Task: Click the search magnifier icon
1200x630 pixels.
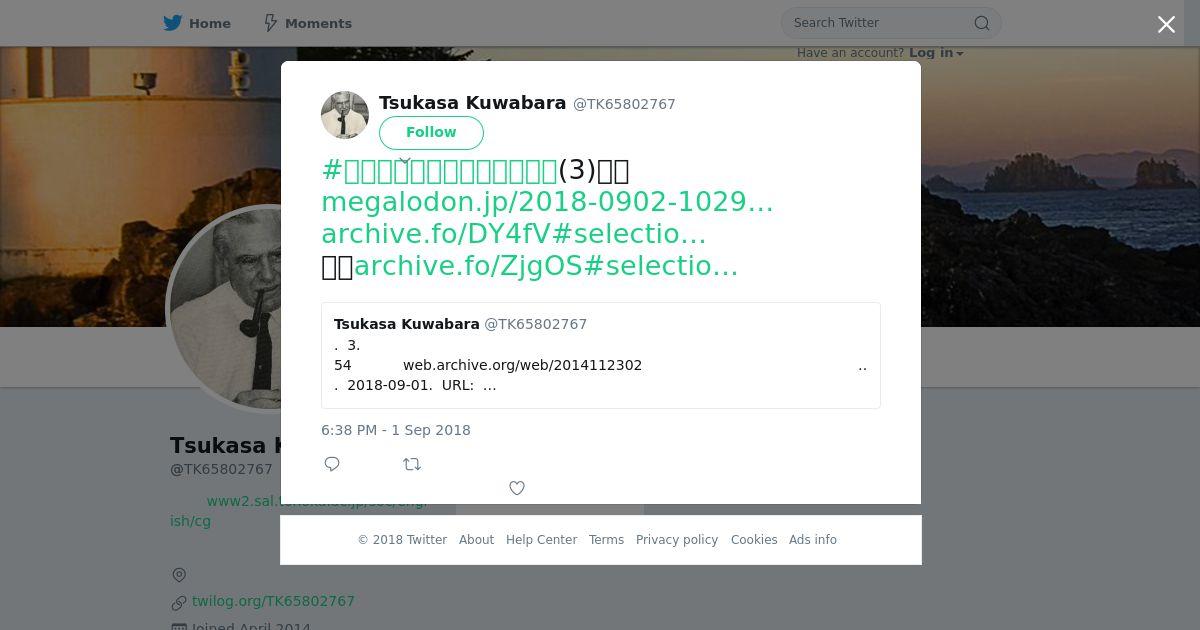Action: coord(982,23)
